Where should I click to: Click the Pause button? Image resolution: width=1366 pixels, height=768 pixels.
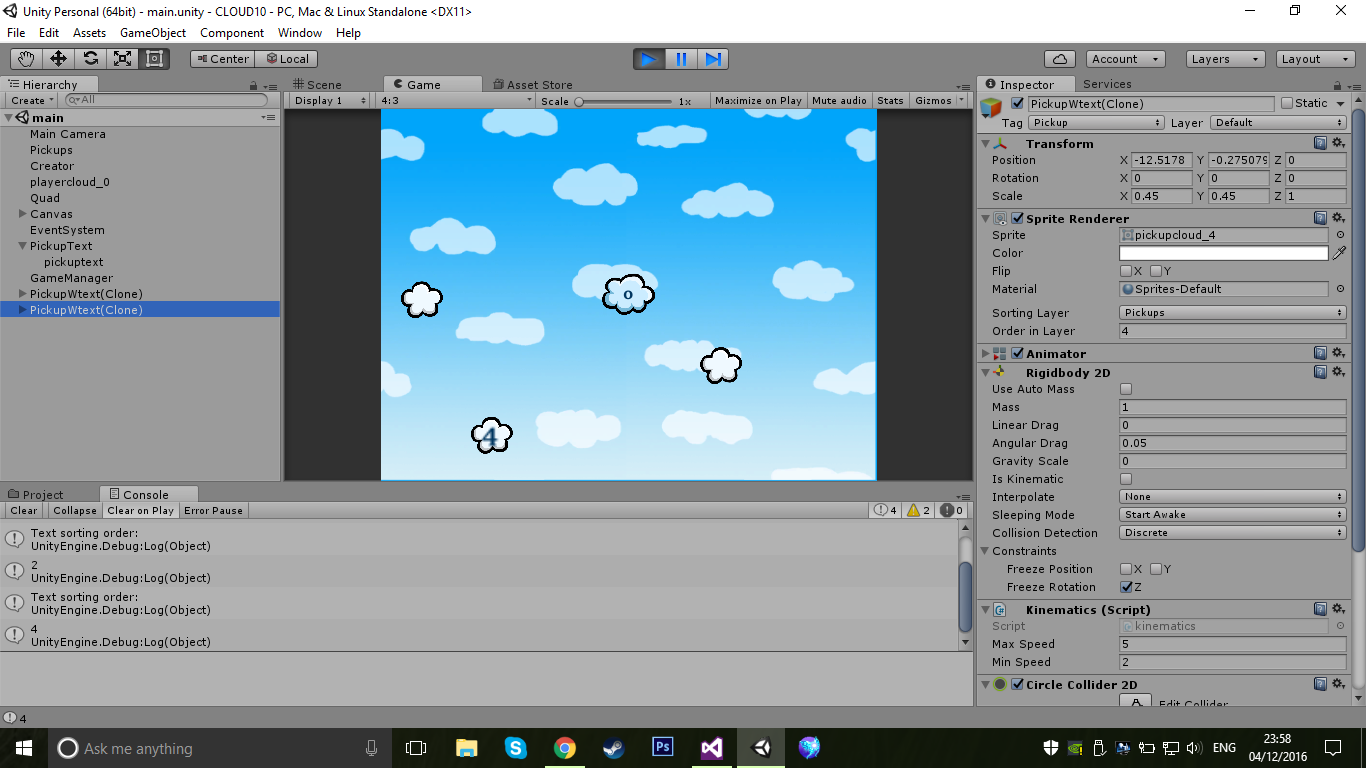pyautogui.click(x=681, y=59)
